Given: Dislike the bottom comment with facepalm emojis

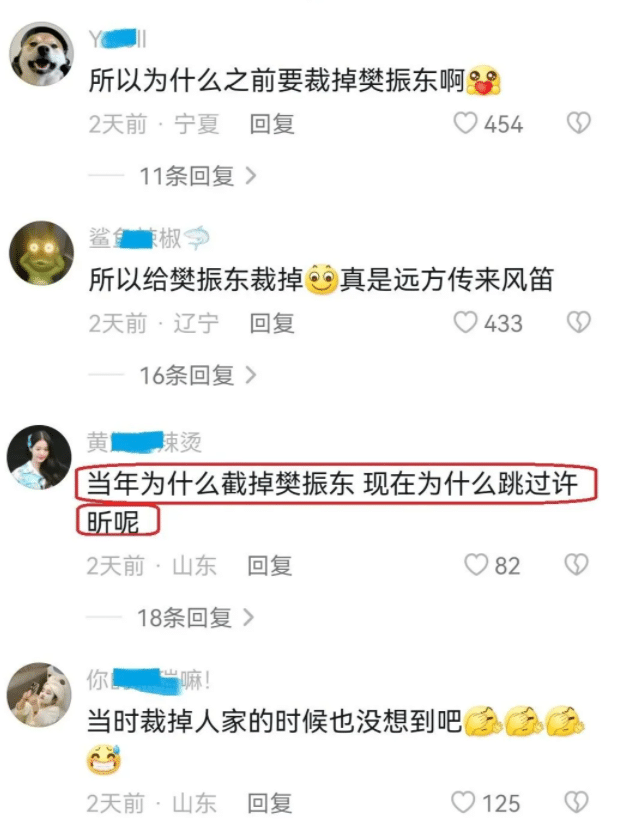Looking at the screenshot, I should coord(576,802).
